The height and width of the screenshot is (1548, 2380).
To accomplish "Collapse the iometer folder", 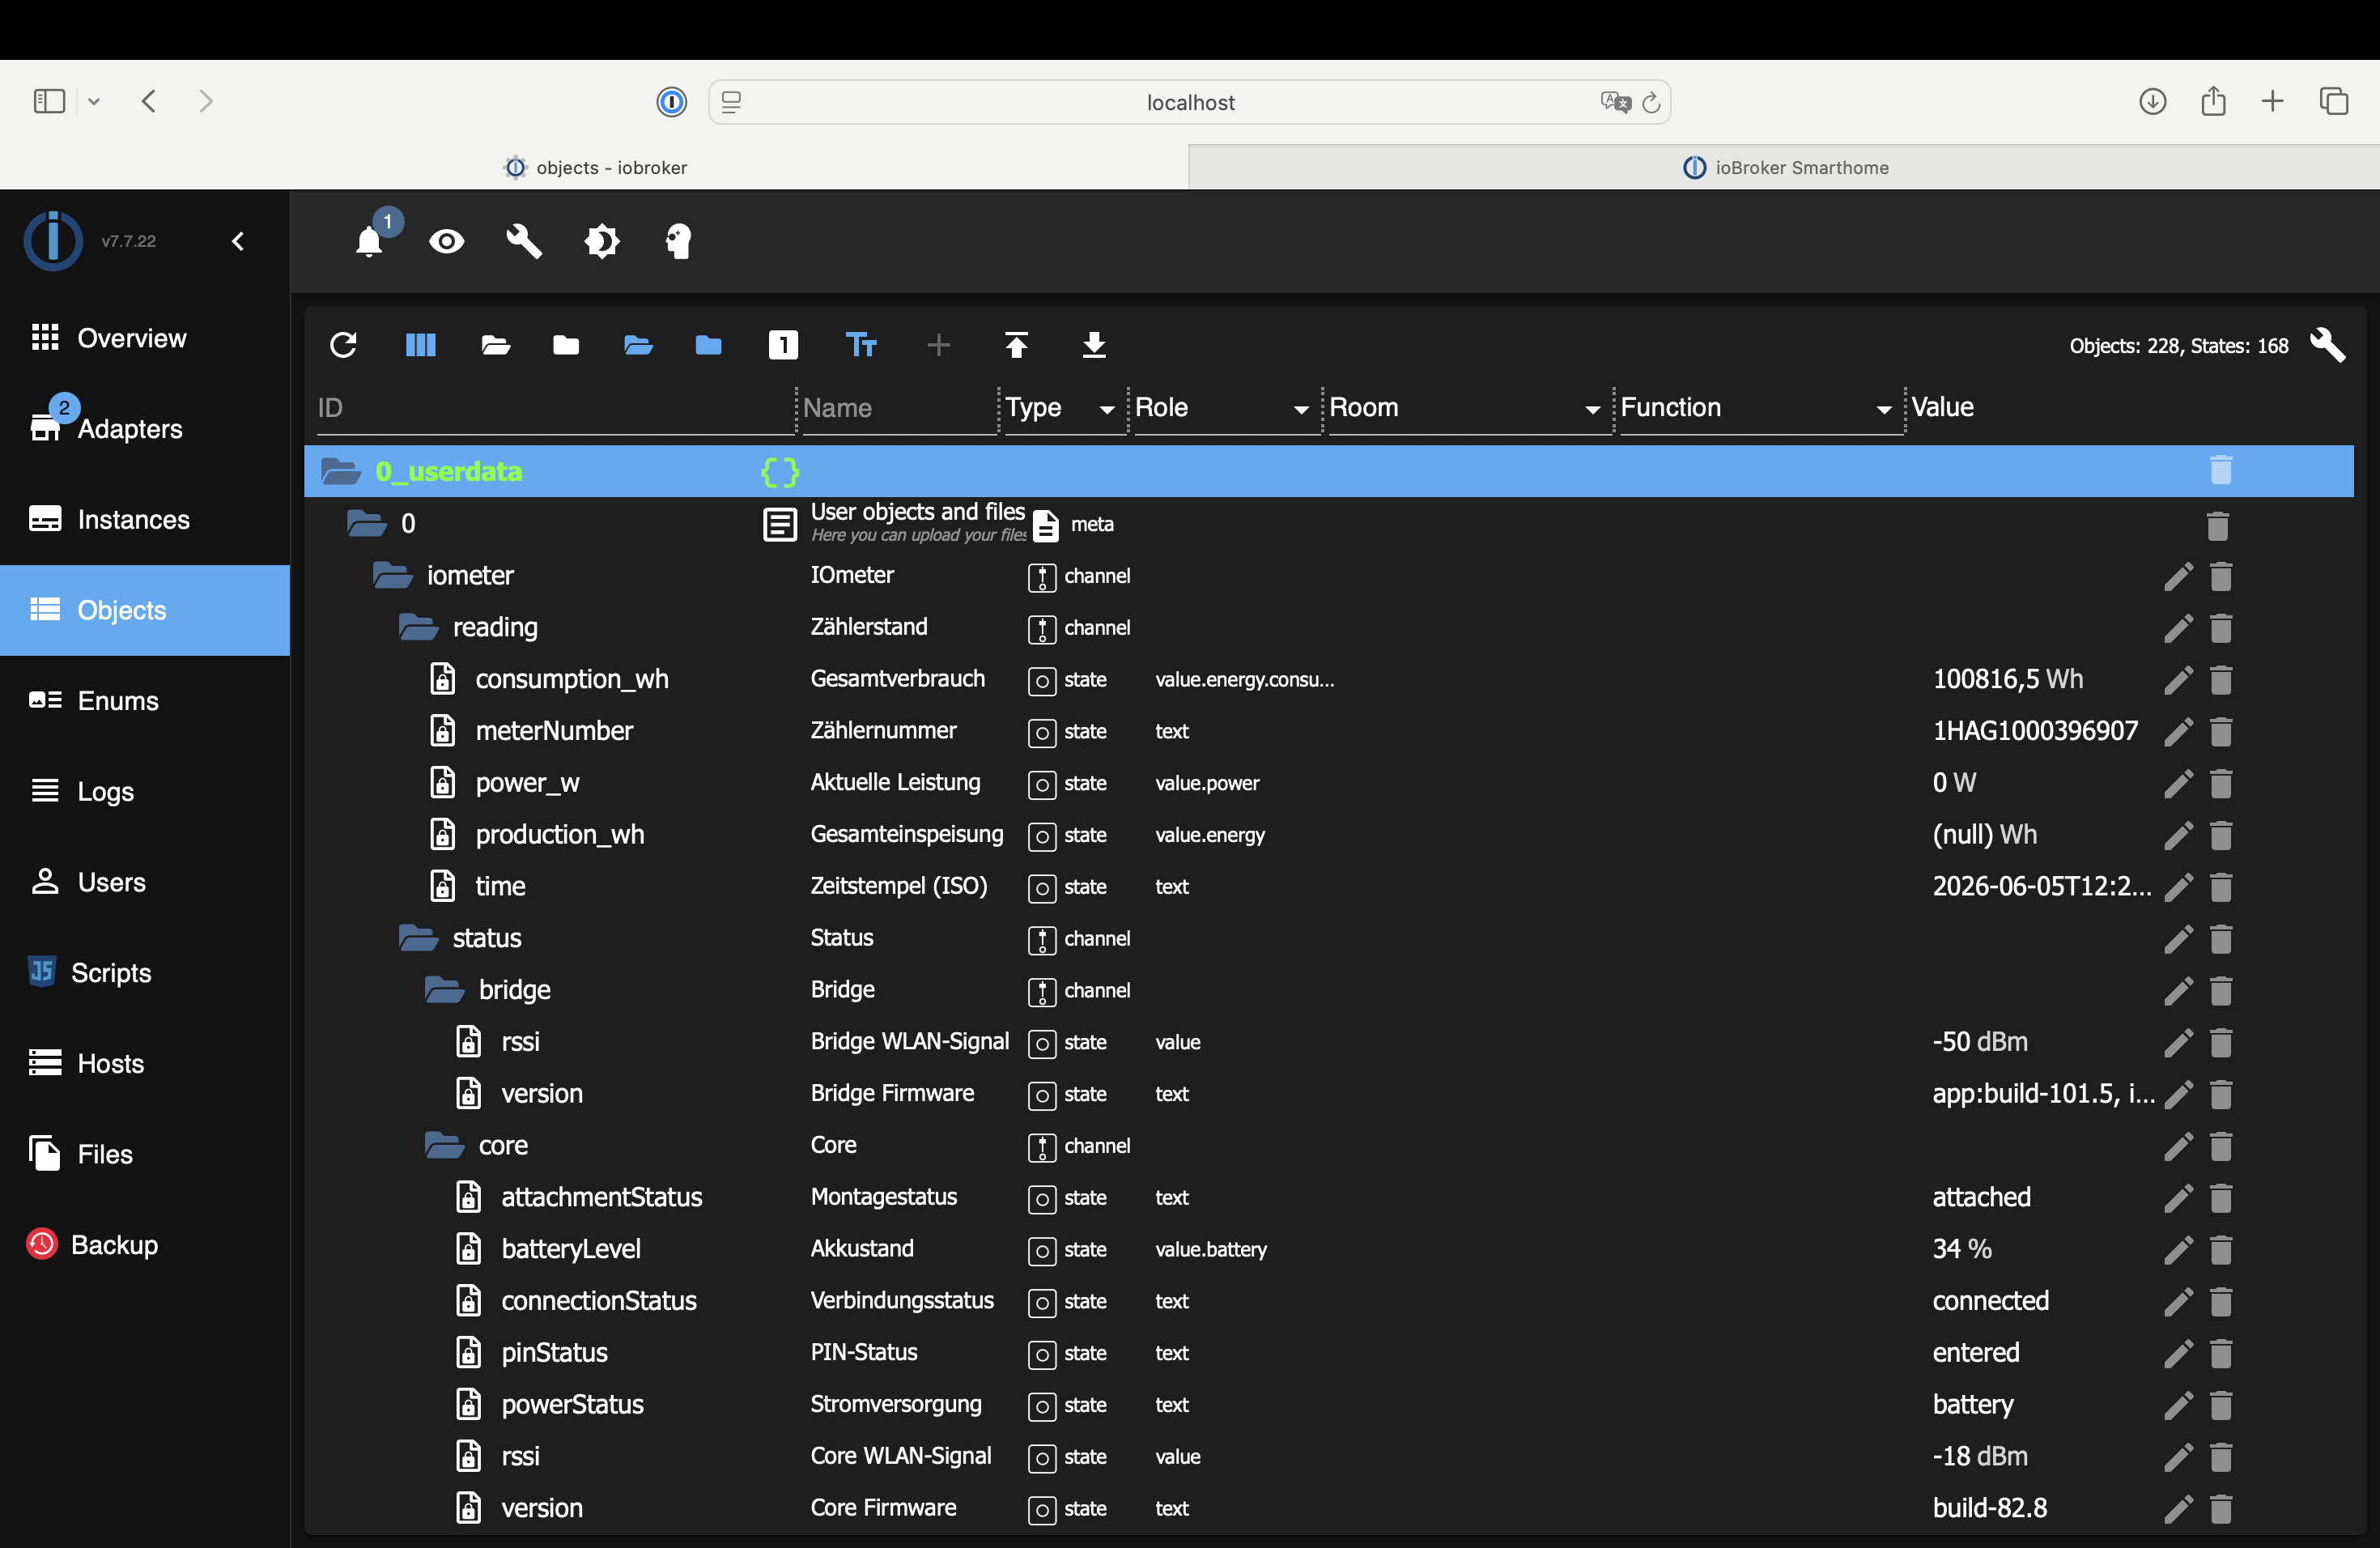I will (x=393, y=575).
